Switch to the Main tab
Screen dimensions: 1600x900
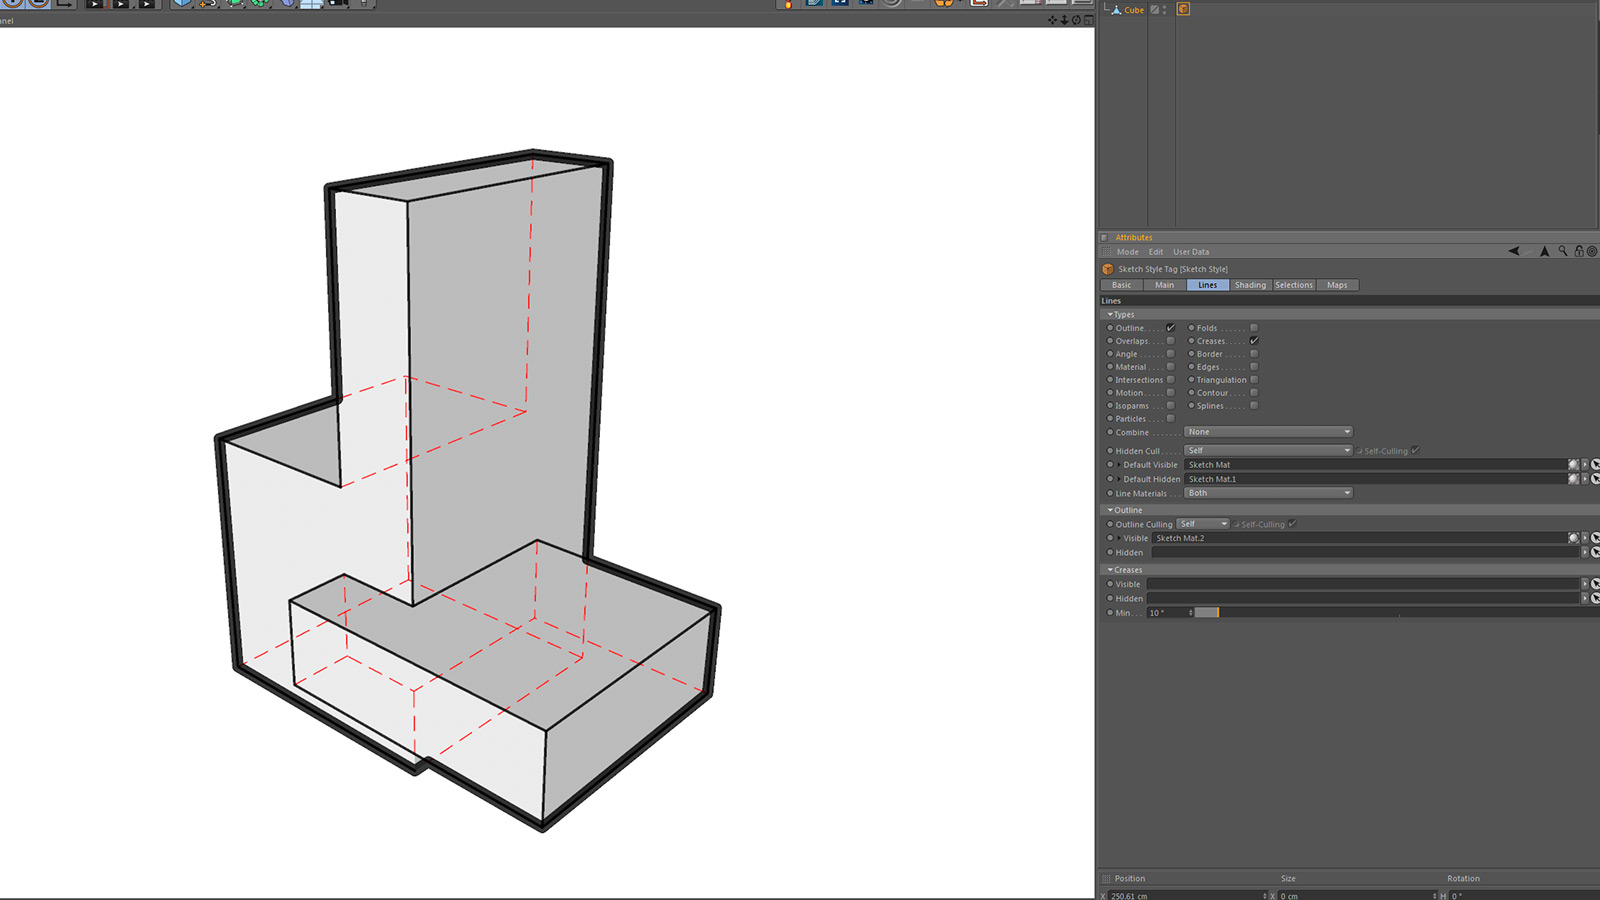[1165, 285]
